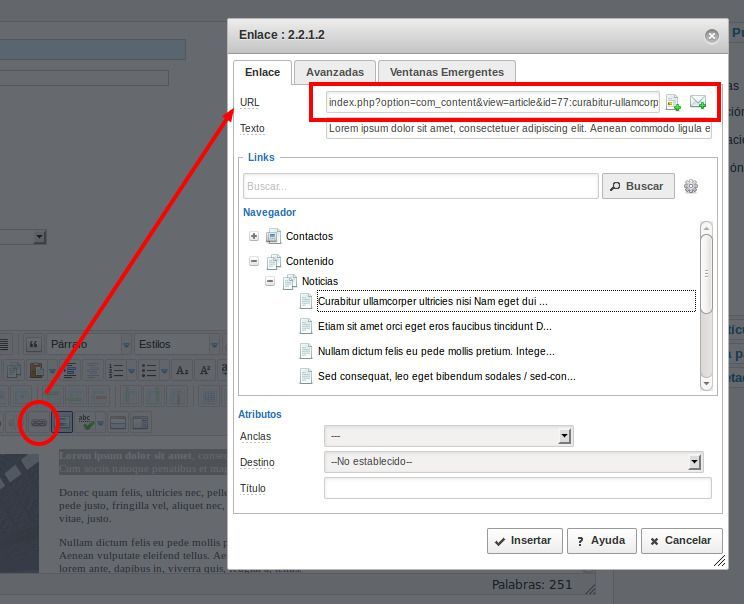Click the Contactos folder icon in Navegador
Viewport: 744px width, 604px height.
pyautogui.click(x=273, y=236)
